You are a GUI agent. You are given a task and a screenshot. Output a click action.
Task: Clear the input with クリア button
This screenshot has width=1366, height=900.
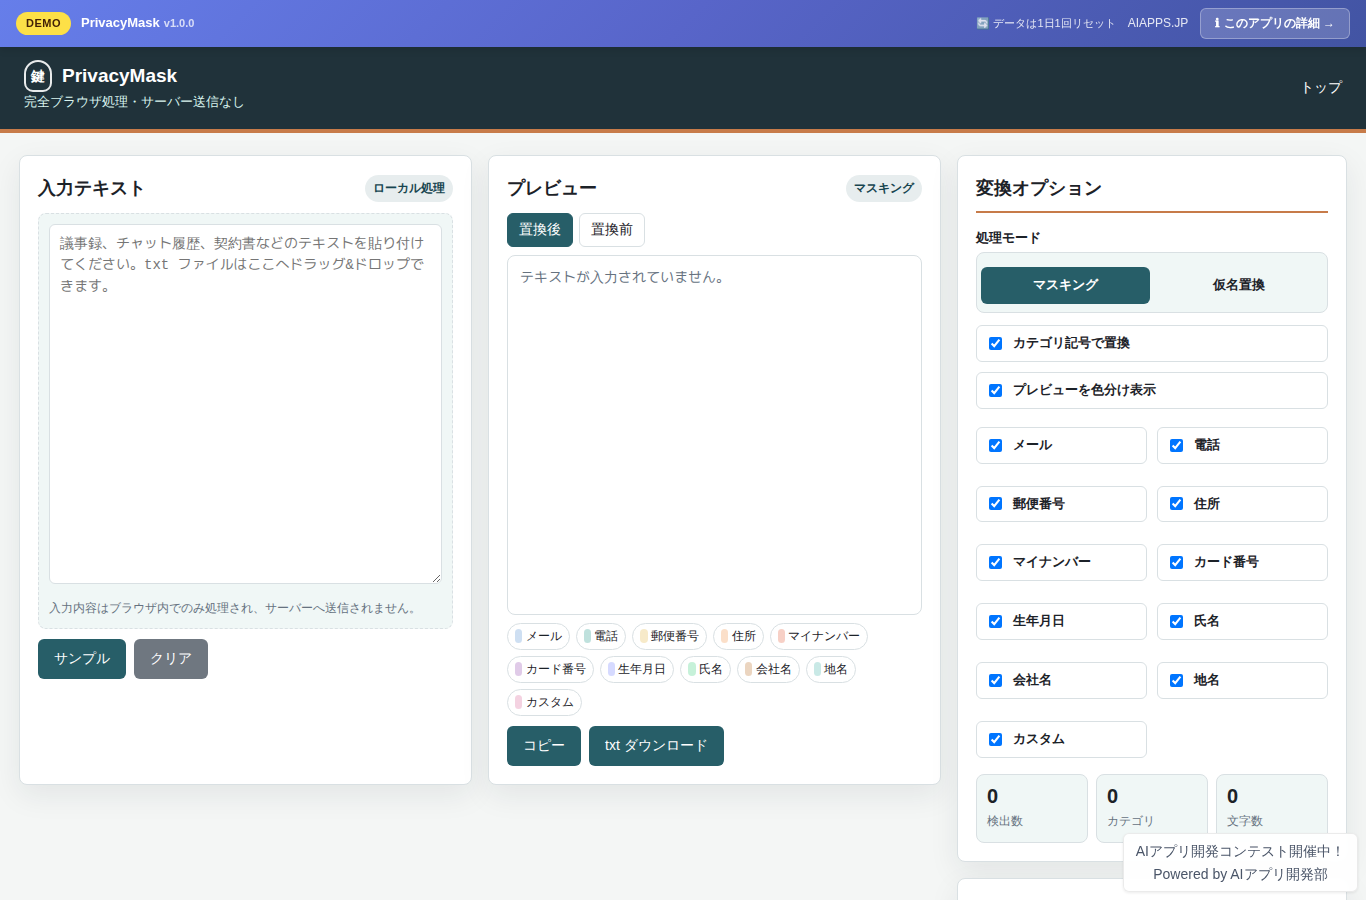171,659
